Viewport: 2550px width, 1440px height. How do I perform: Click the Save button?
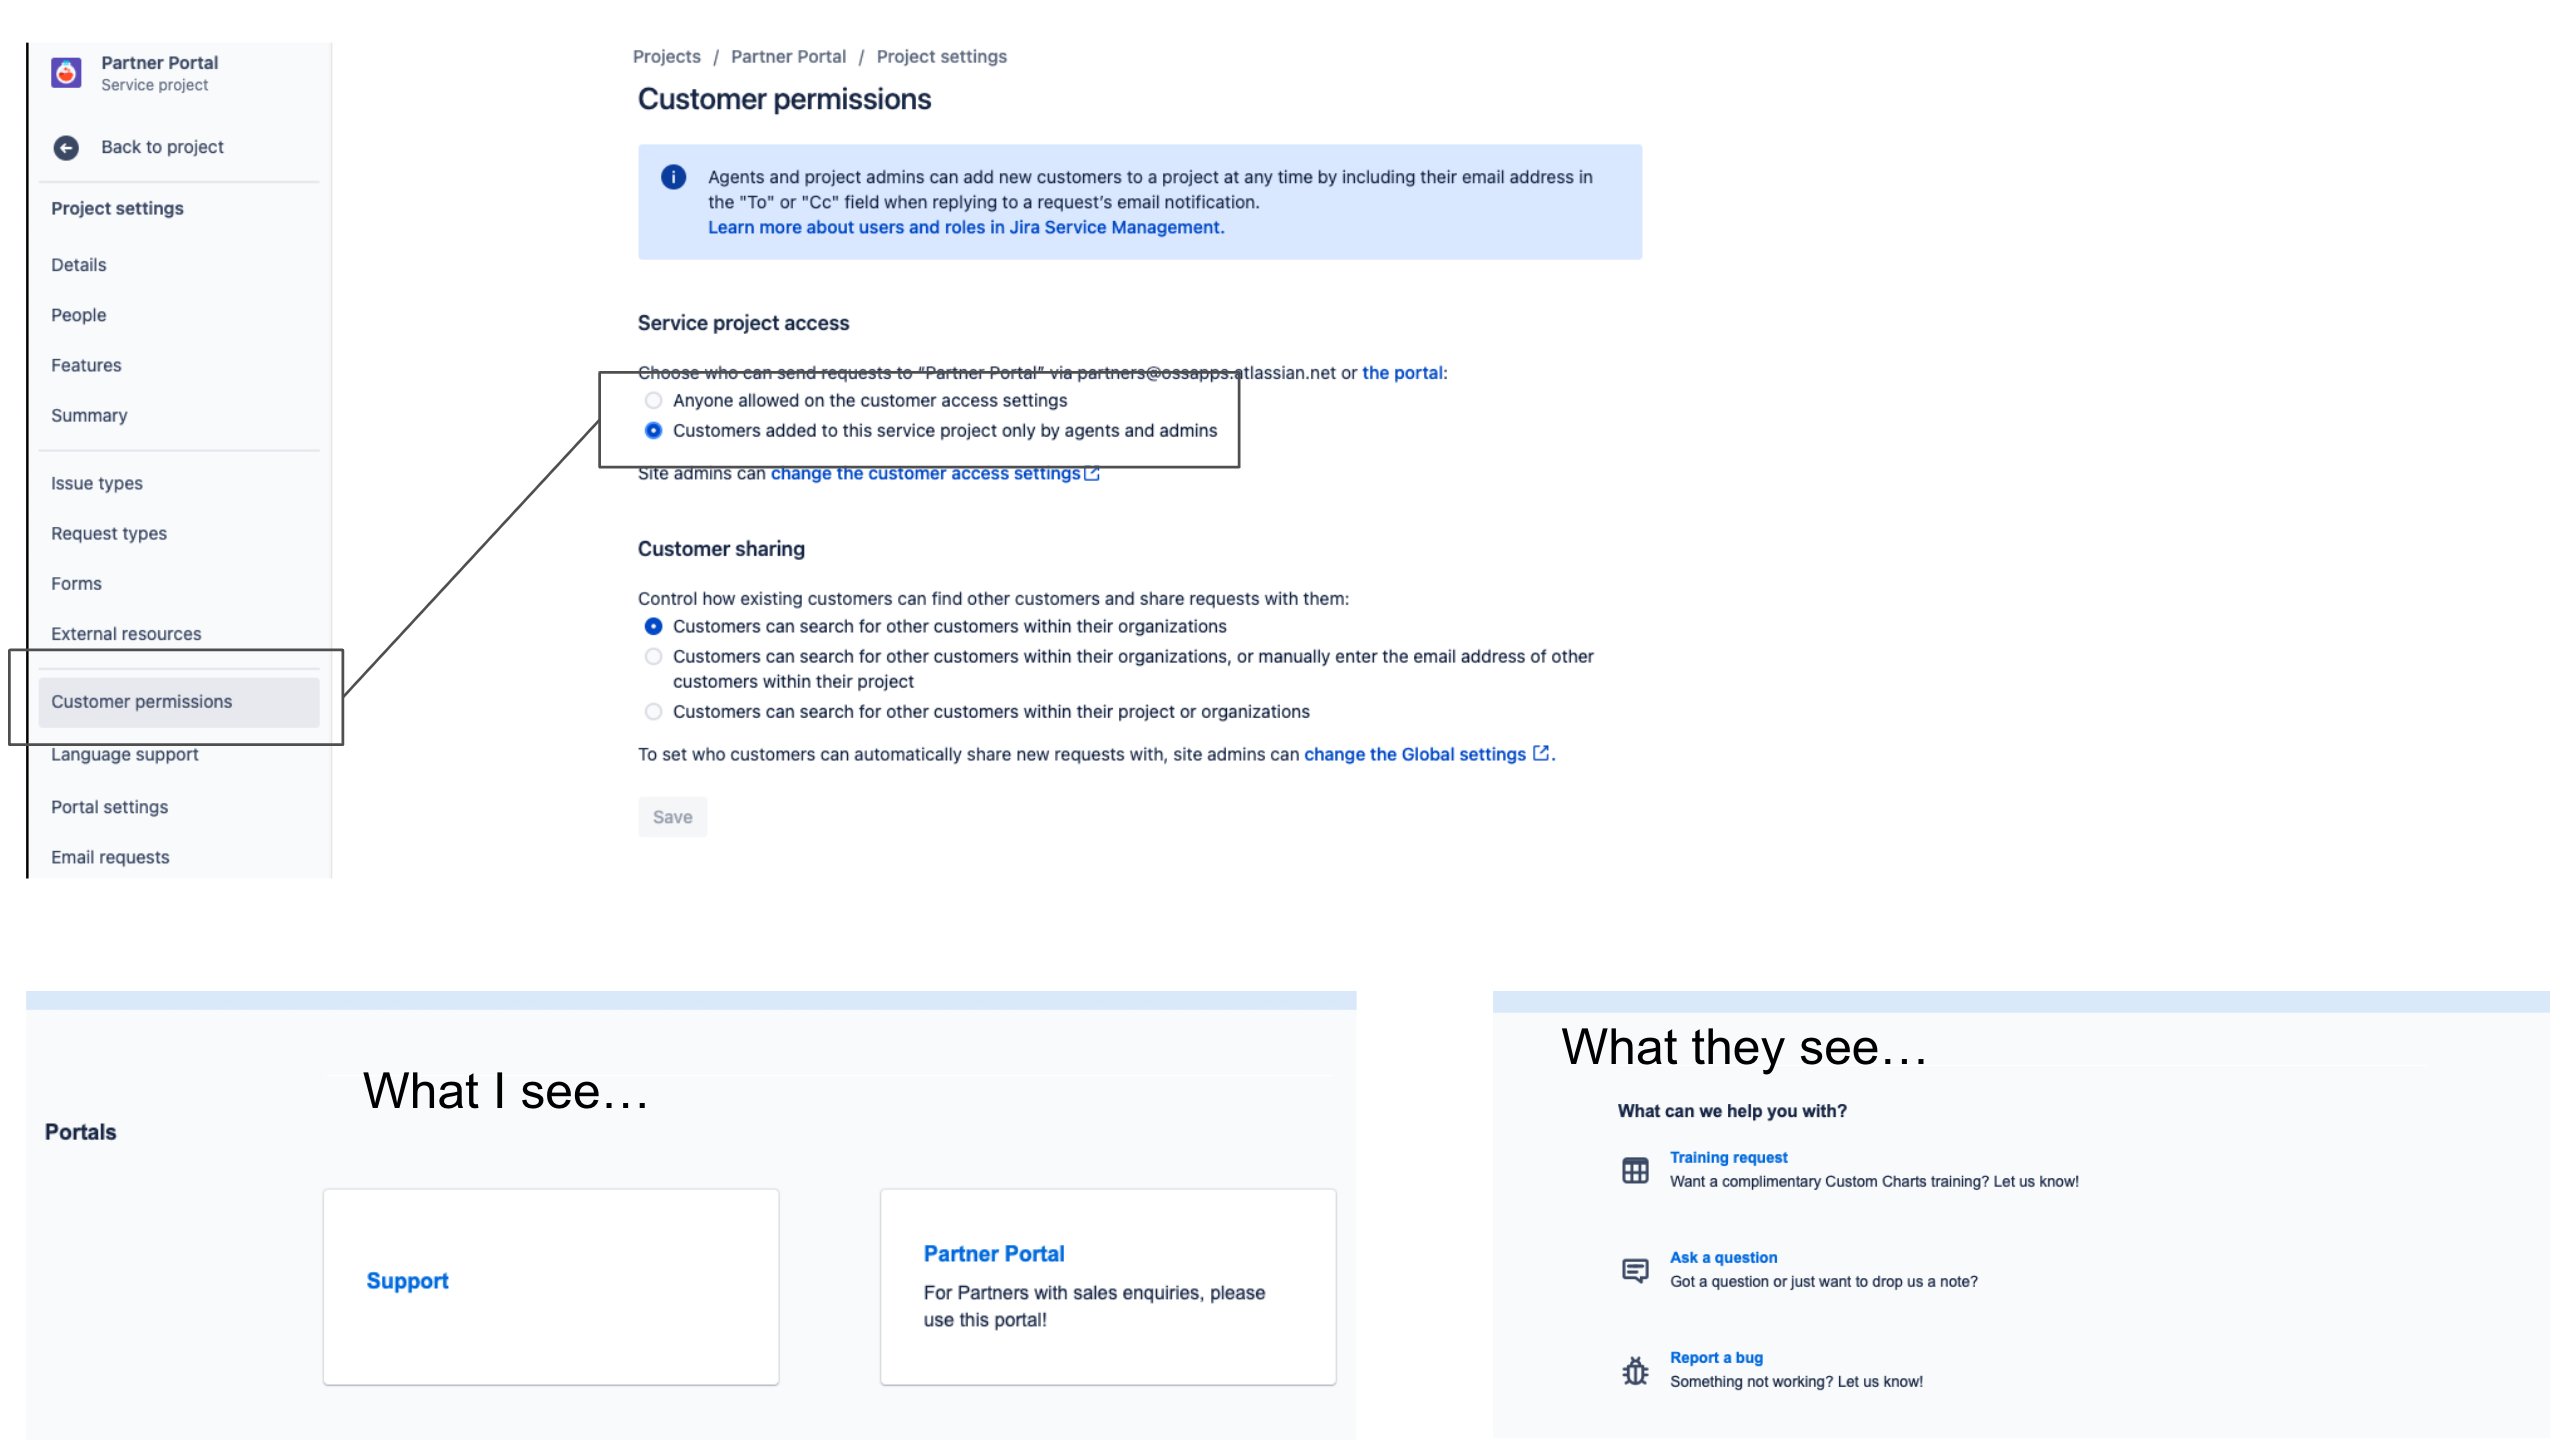pyautogui.click(x=672, y=816)
